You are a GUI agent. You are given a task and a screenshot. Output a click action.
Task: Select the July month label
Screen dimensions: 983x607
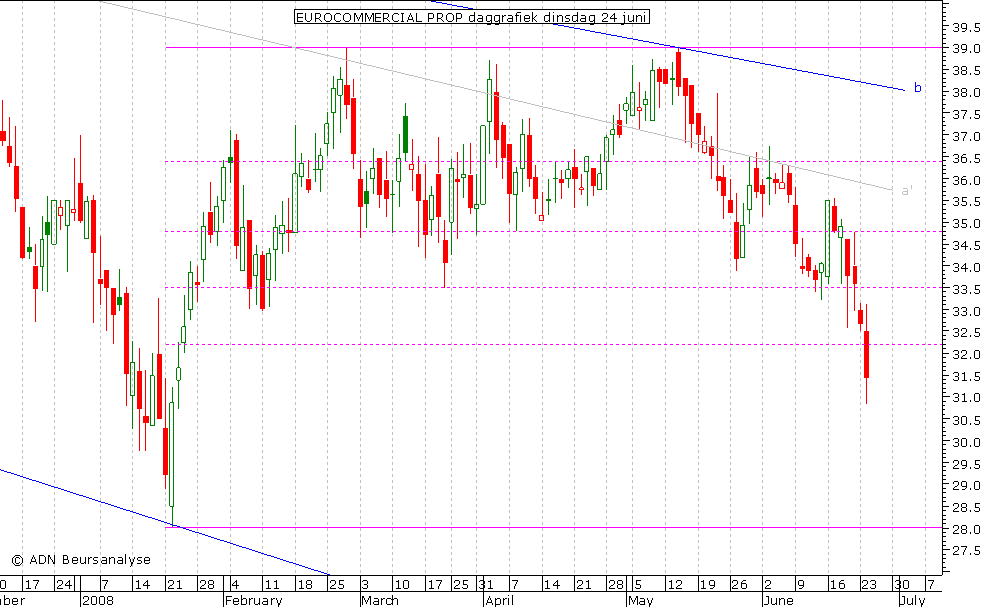[x=913, y=600]
